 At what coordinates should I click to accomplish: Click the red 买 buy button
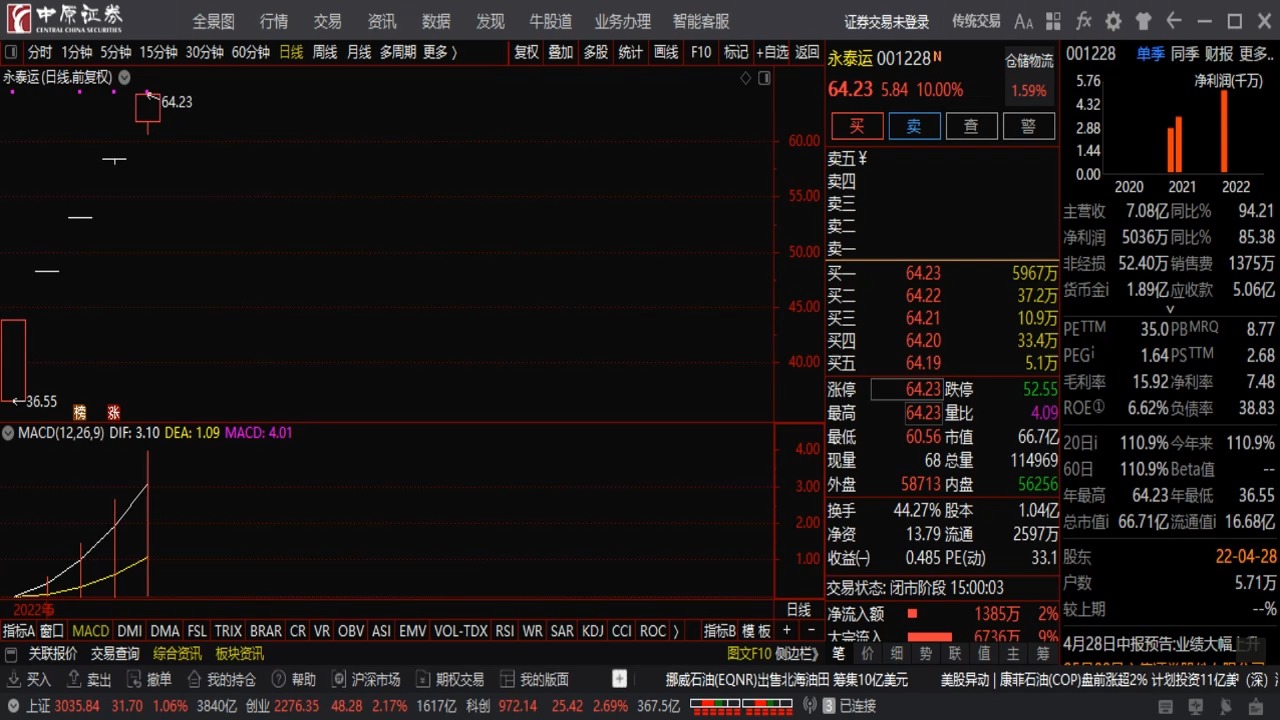pyautogui.click(x=857, y=125)
